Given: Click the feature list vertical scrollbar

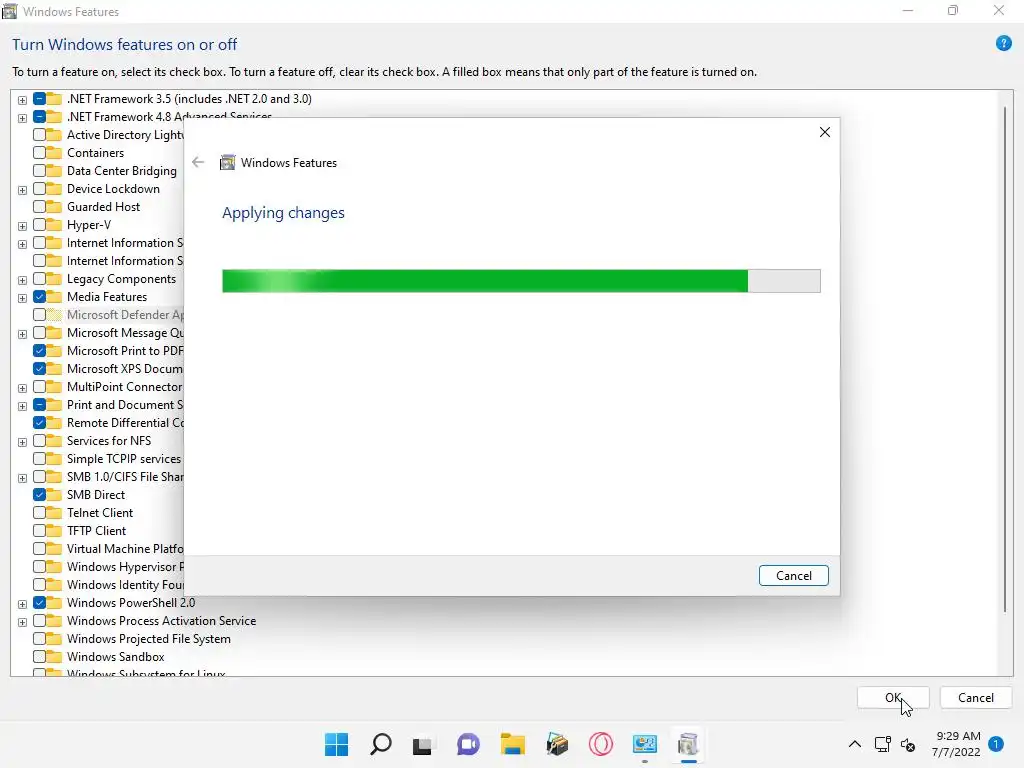Looking at the screenshot, I should (x=1004, y=359).
